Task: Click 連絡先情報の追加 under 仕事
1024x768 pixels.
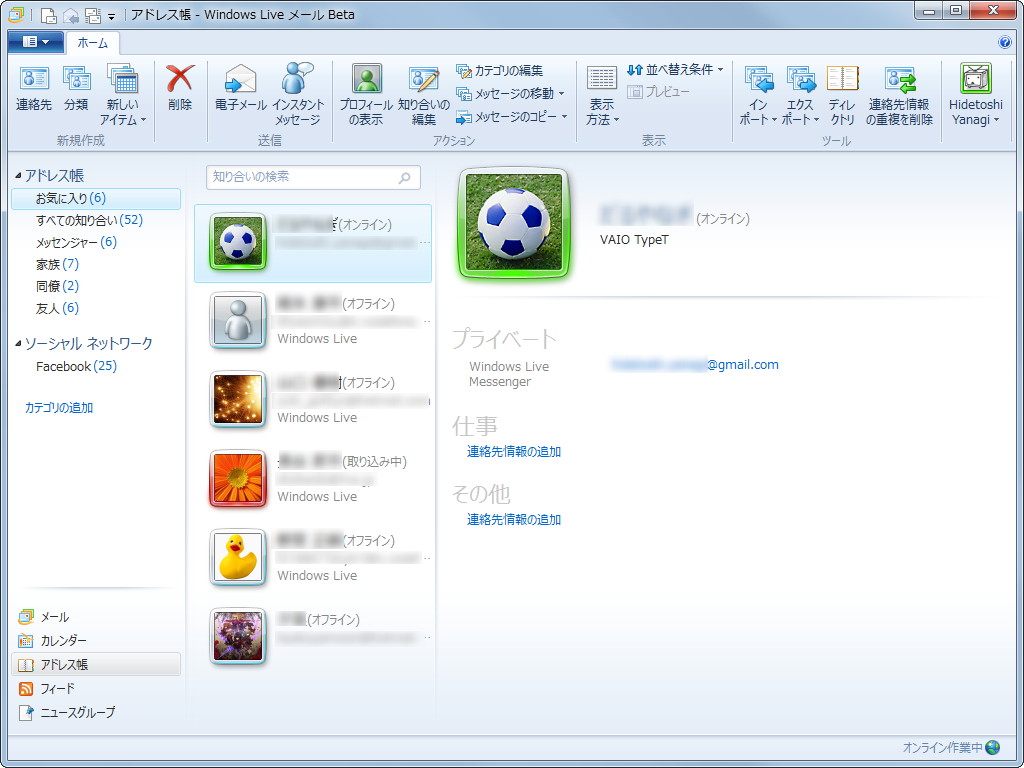Action: (x=514, y=452)
